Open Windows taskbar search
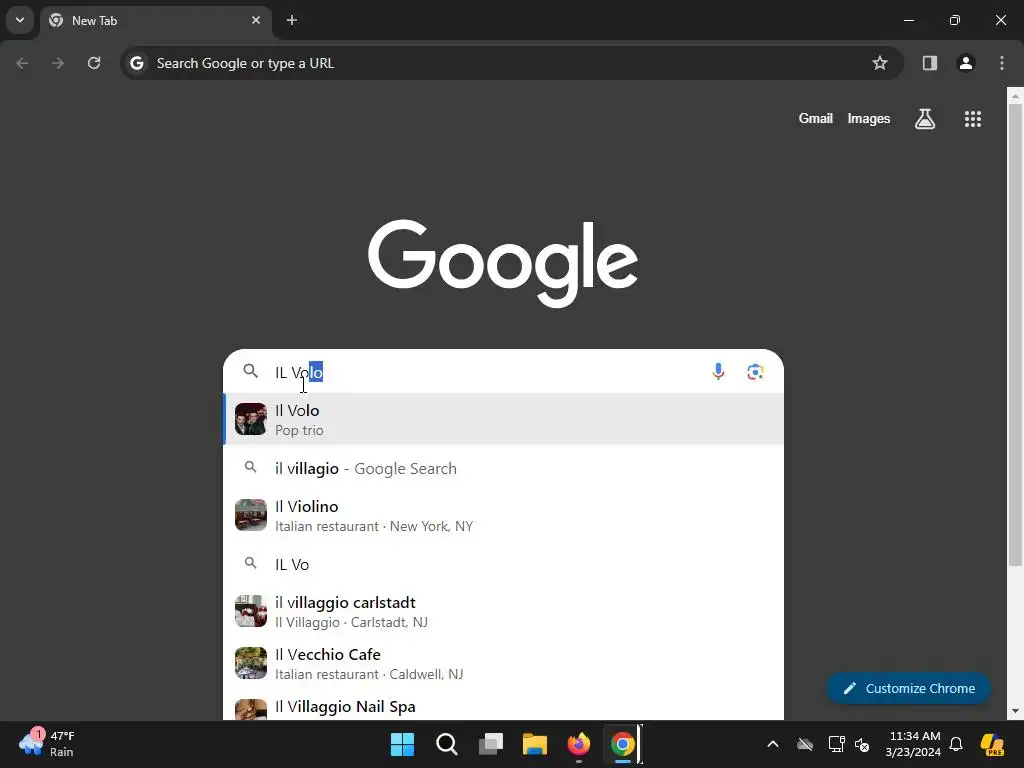 447,744
